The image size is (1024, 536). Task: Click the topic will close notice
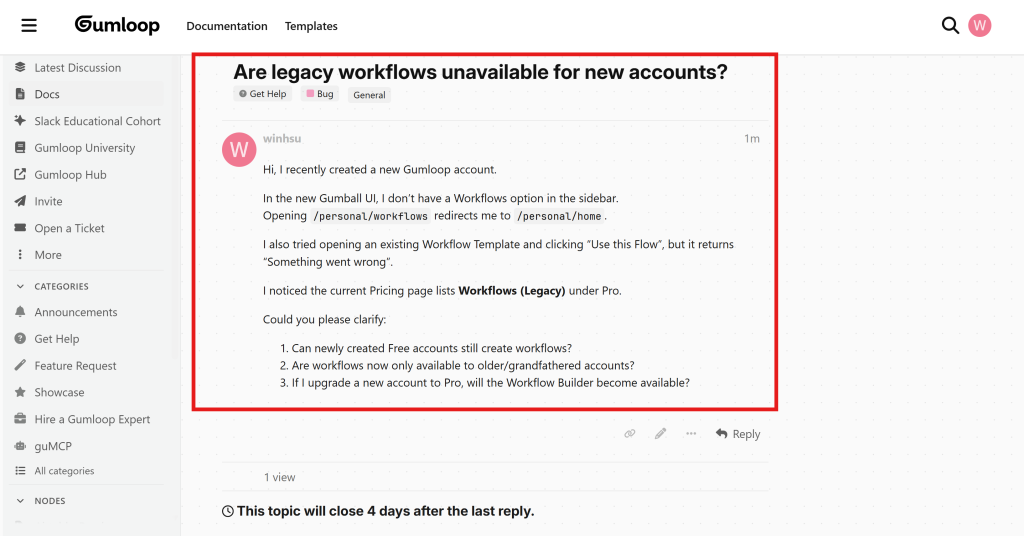(x=385, y=511)
